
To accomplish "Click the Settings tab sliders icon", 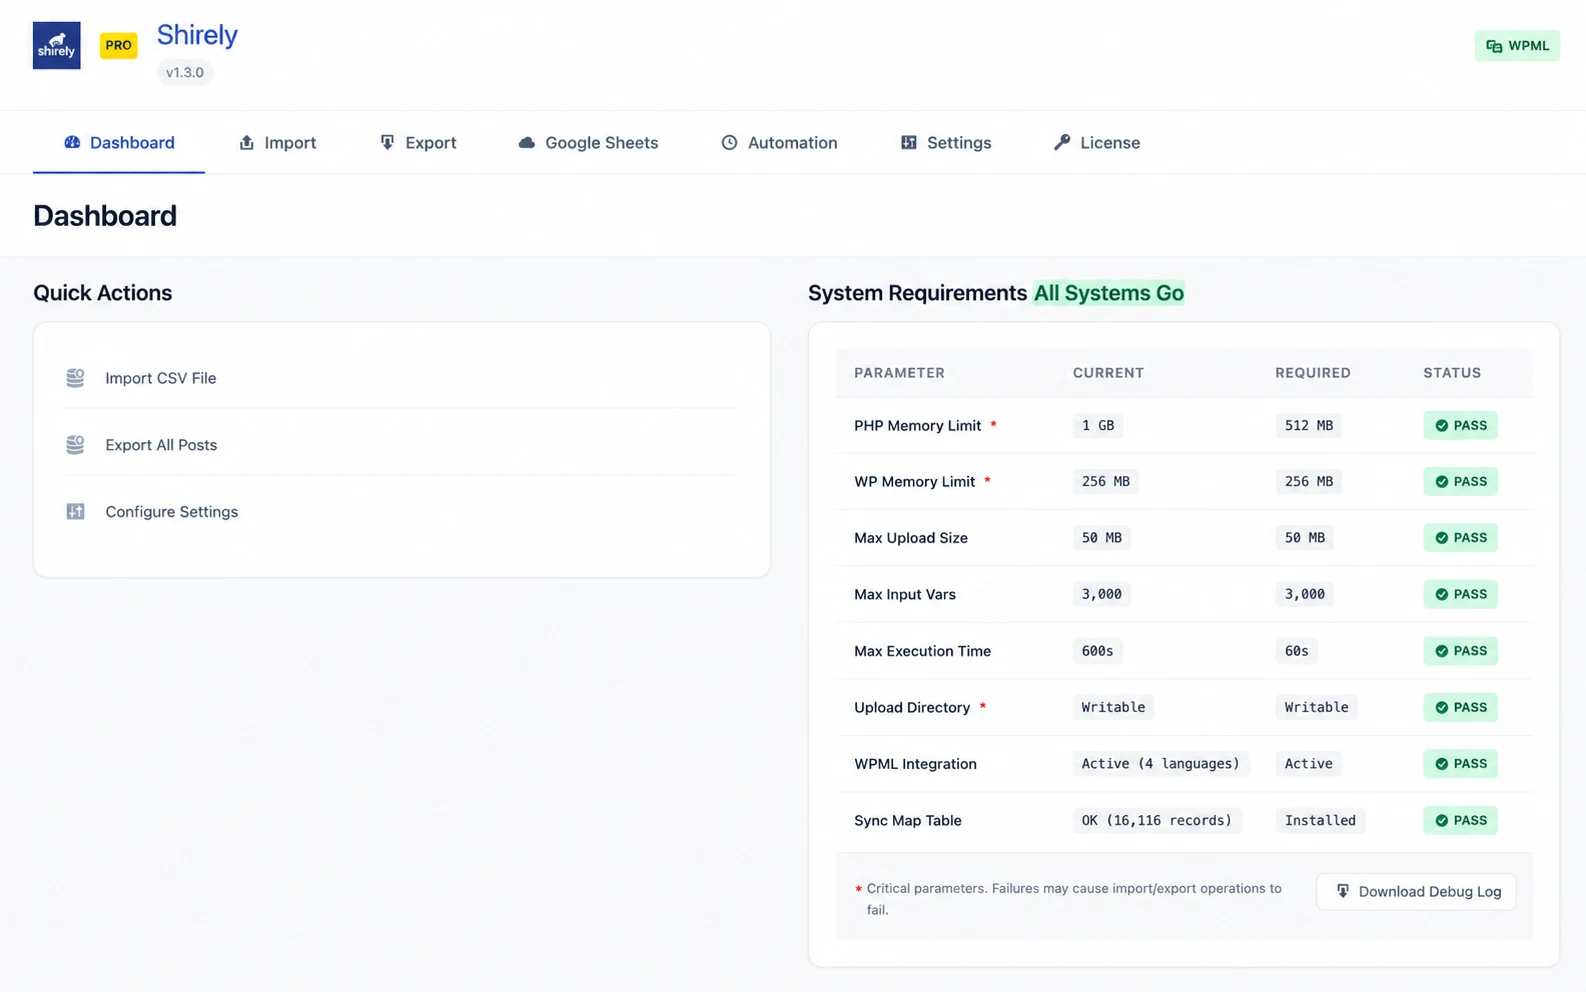I will [908, 142].
